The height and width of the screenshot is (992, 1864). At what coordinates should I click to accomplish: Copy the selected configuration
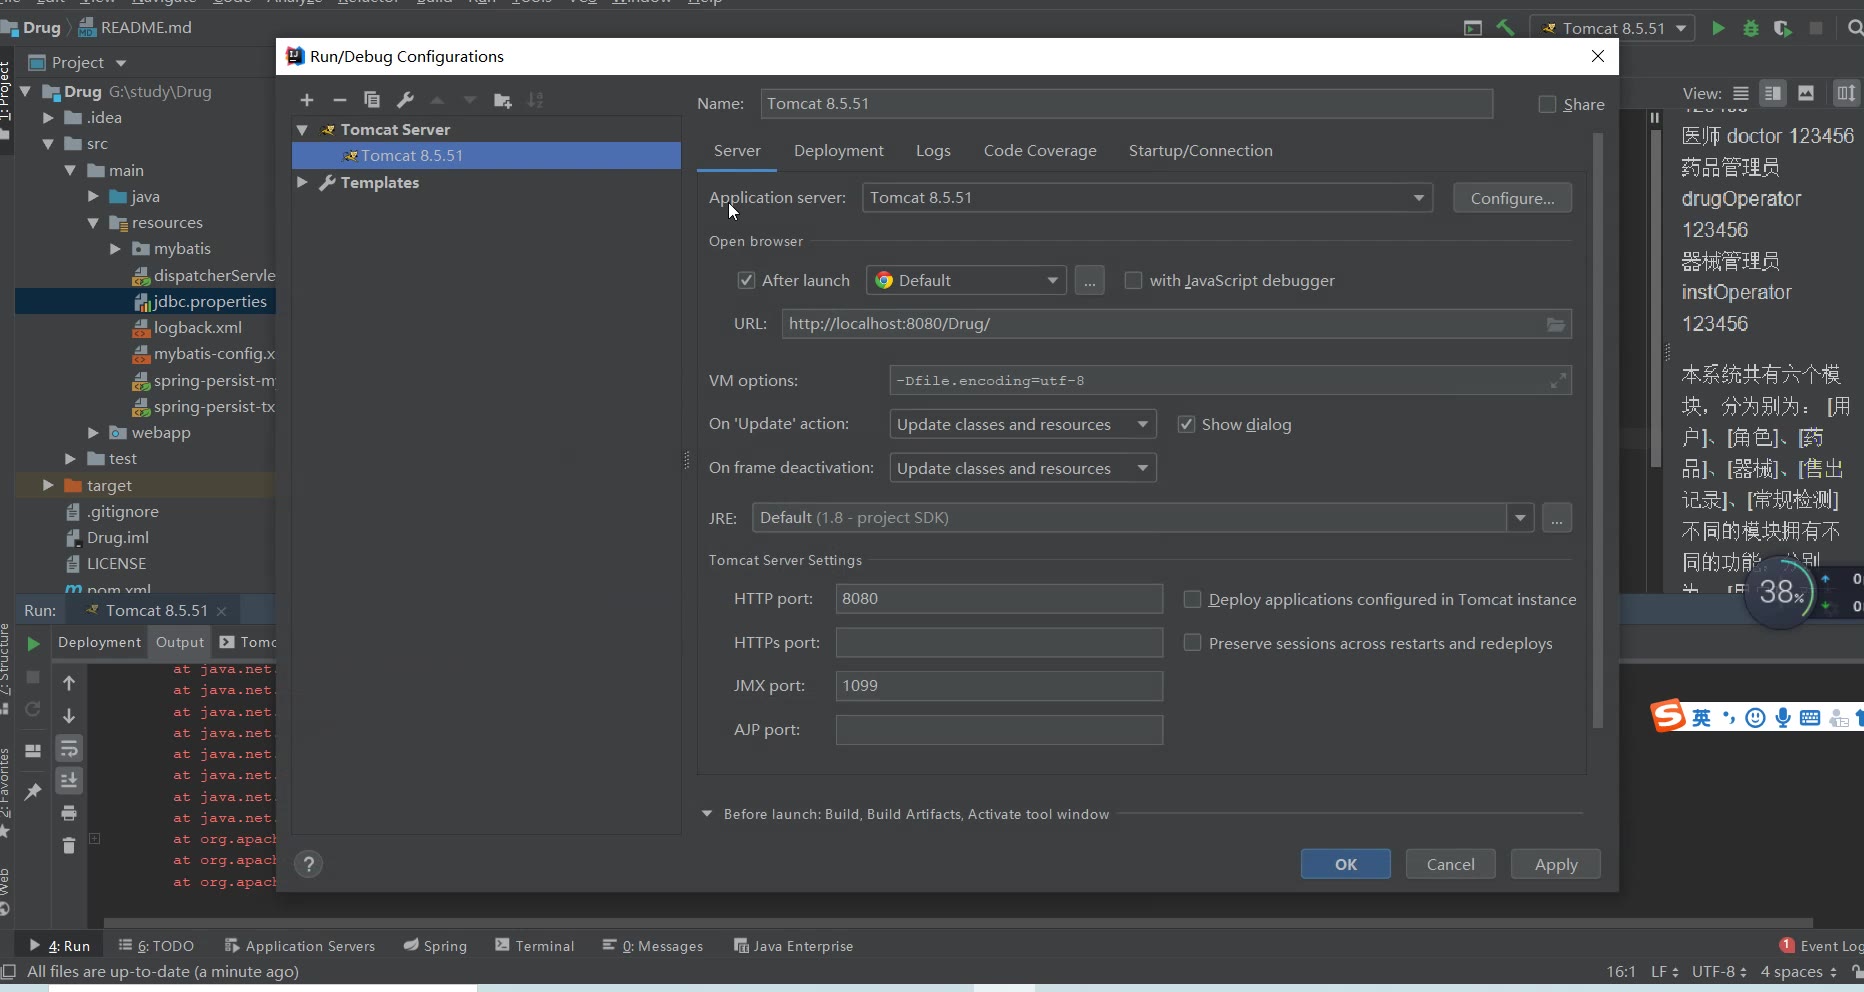(x=372, y=100)
